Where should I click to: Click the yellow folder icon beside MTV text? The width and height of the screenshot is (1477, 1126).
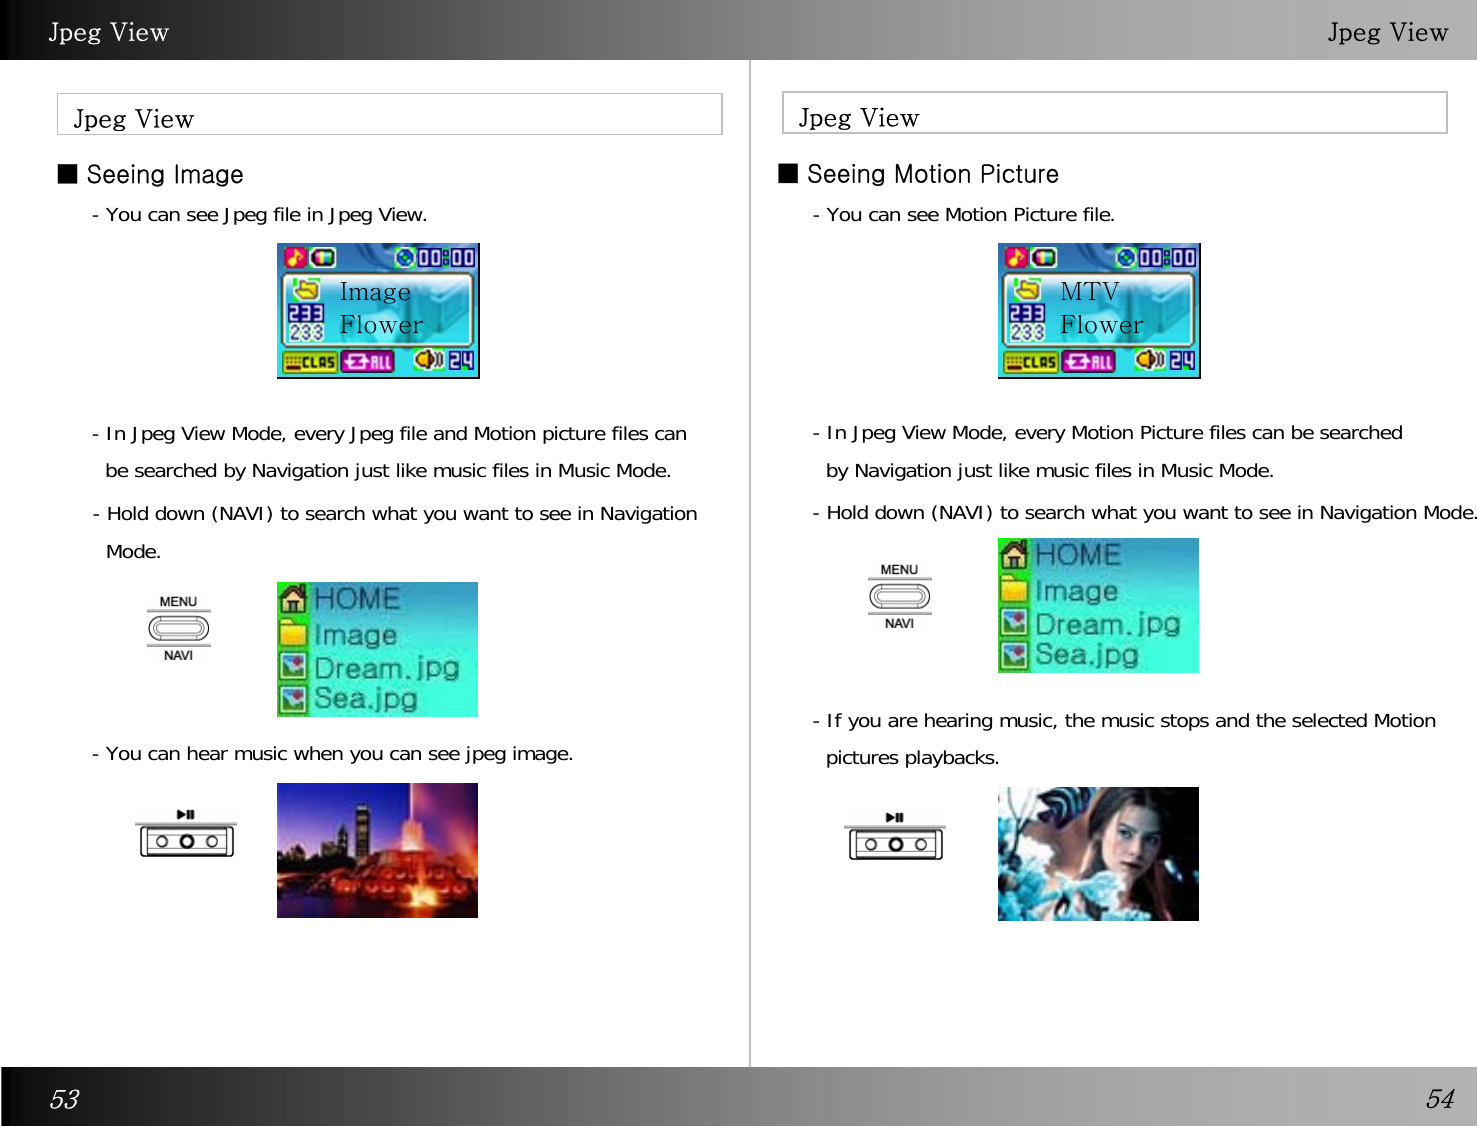[1027, 290]
